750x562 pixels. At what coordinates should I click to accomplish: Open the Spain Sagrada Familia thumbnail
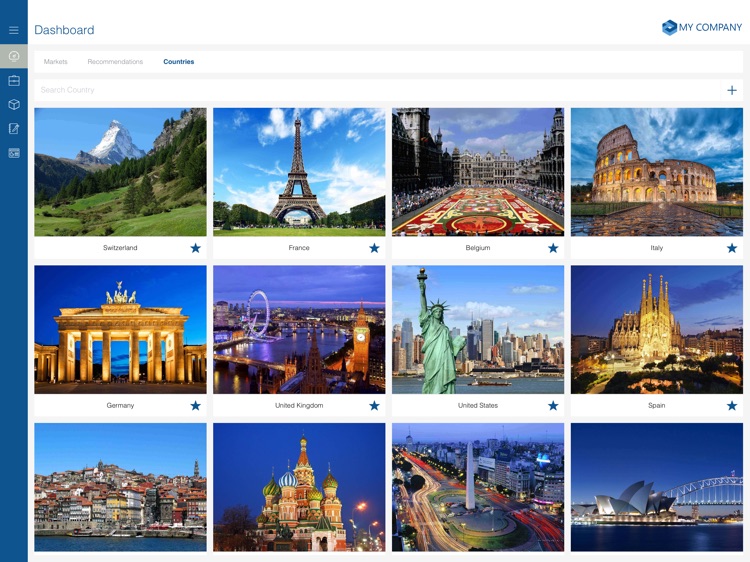(657, 330)
